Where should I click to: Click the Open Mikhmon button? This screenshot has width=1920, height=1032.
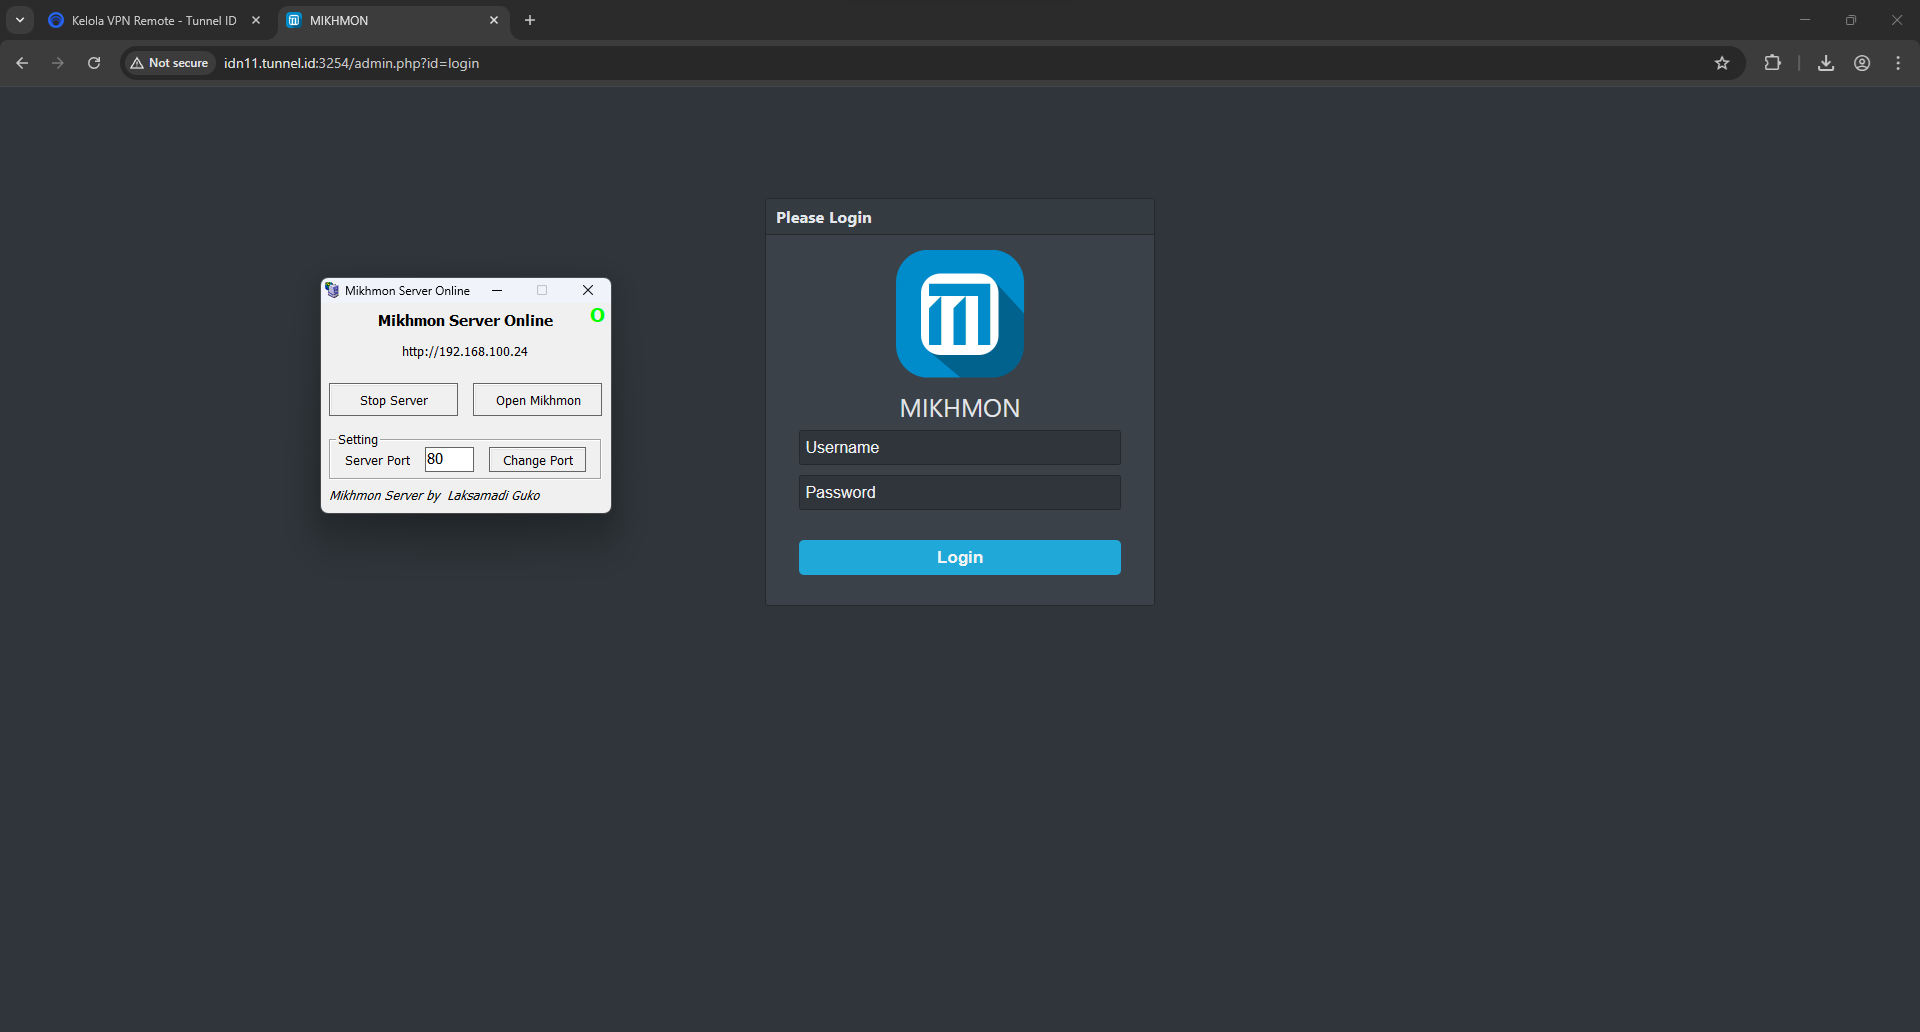coord(537,400)
